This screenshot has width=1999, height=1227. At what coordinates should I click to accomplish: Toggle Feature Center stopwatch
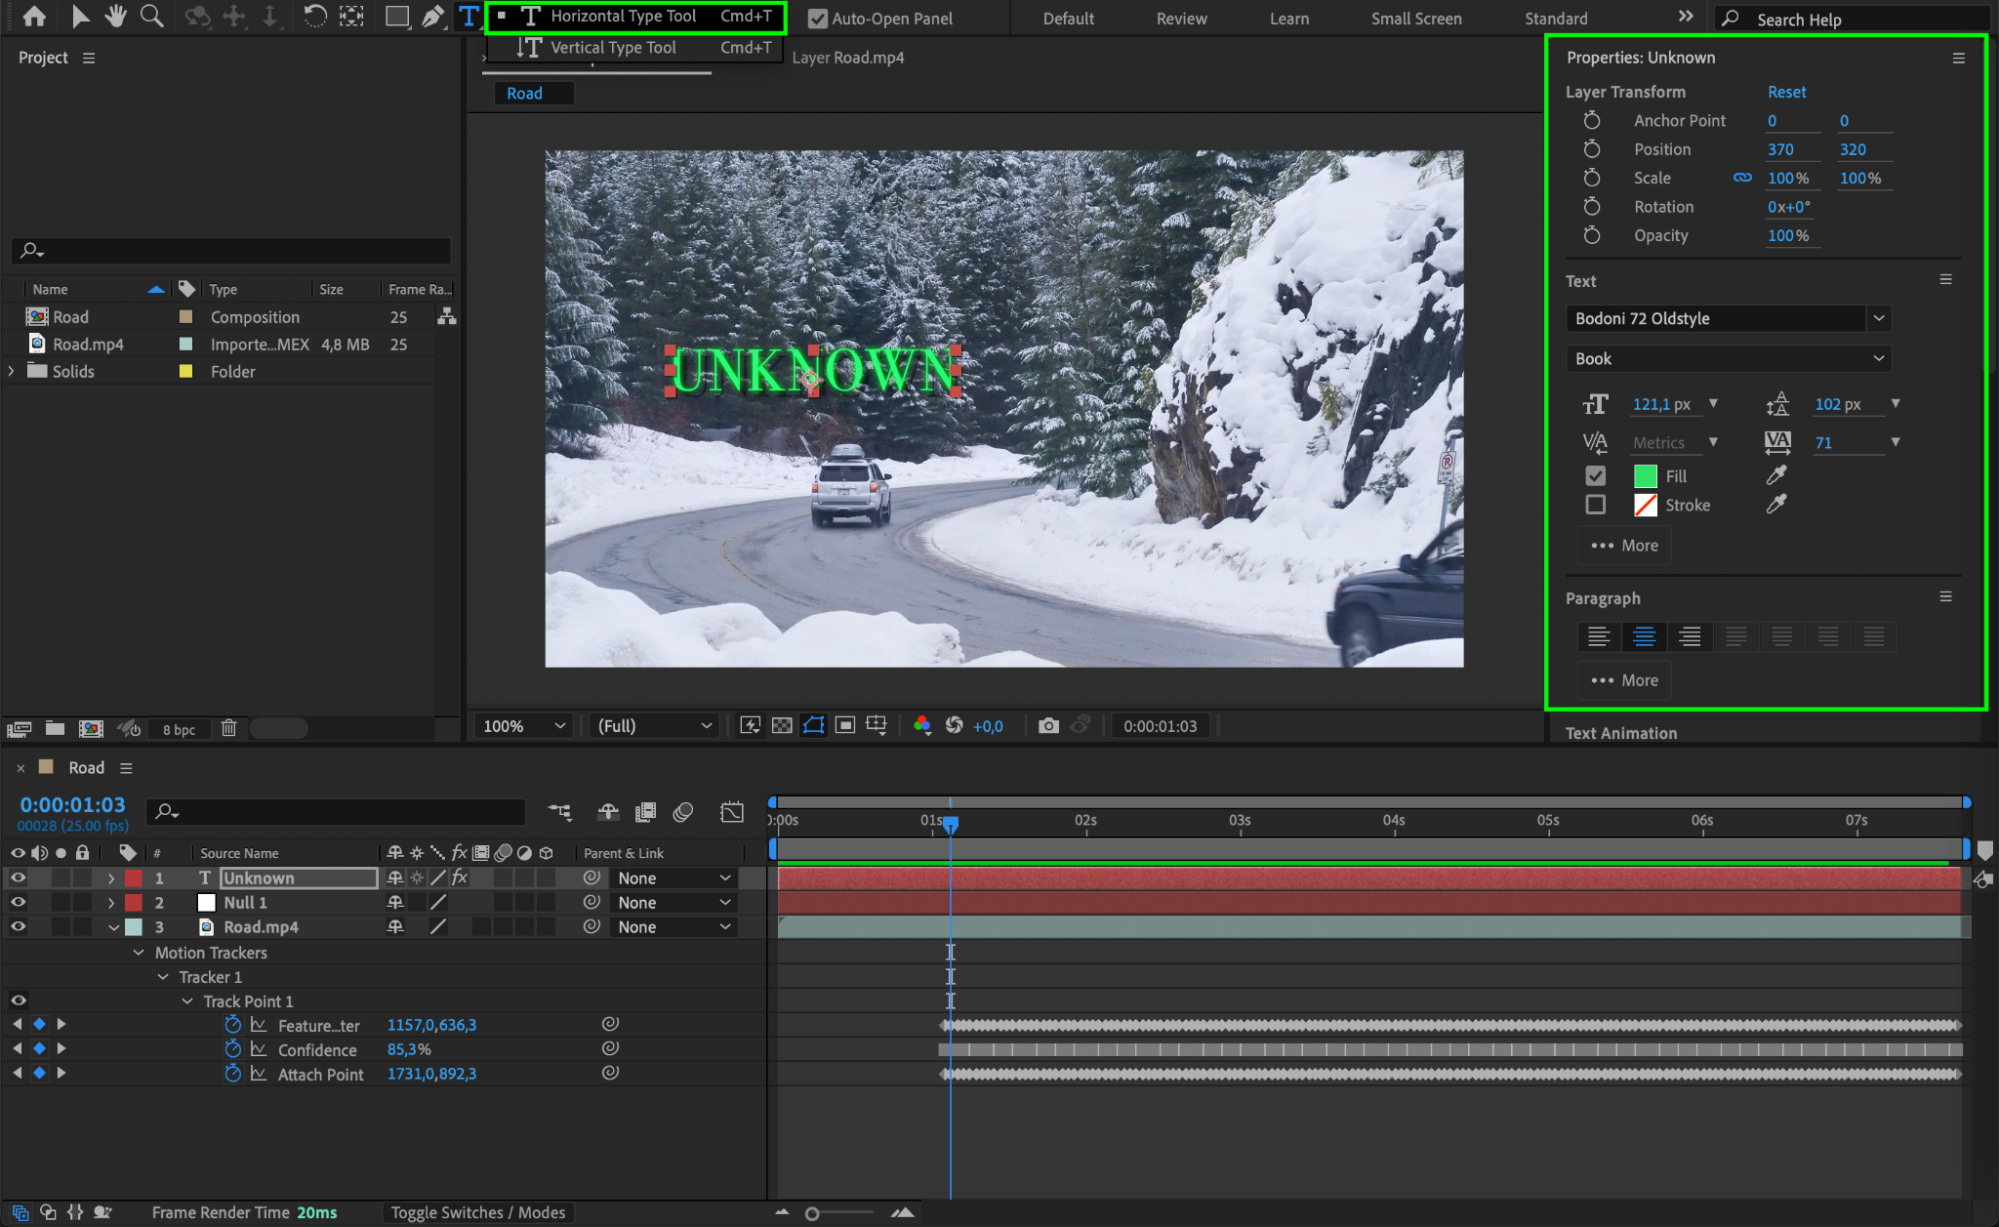coord(233,1025)
